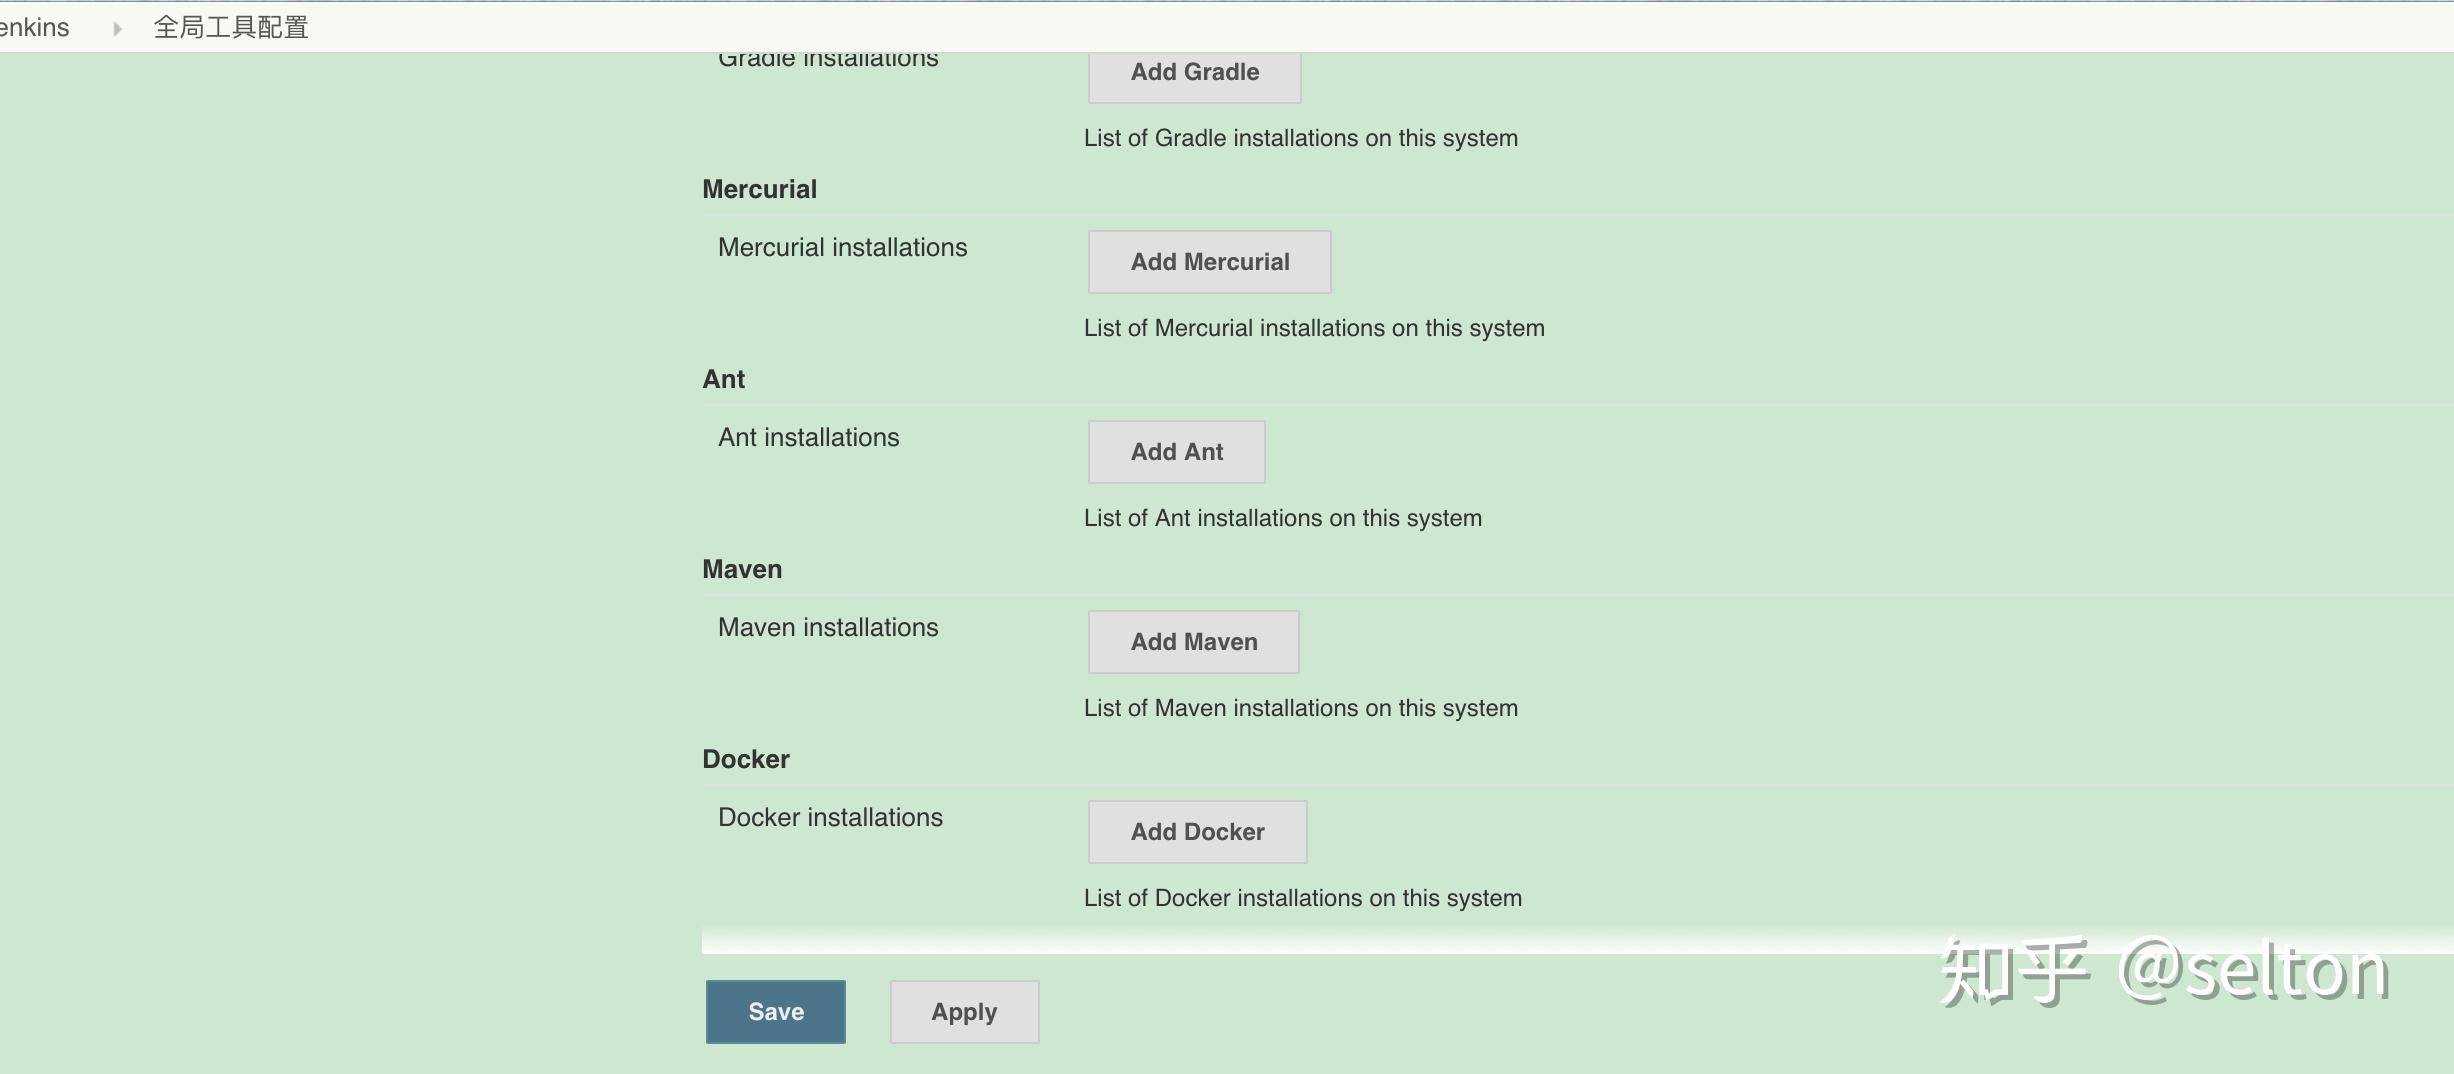Viewport: 2454px width, 1074px height.
Task: Click the Jenkins breadcrumb link
Action: (x=34, y=27)
